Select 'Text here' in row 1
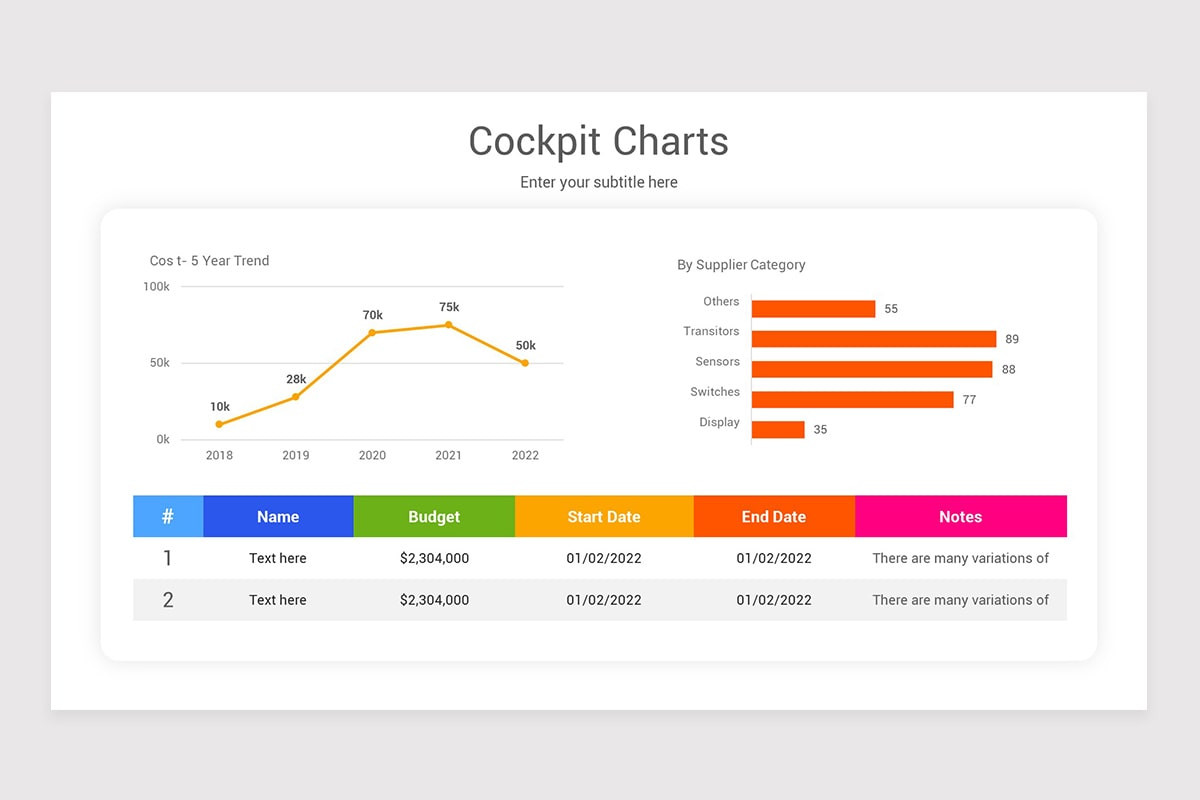Image resolution: width=1200 pixels, height=800 pixels. click(278, 558)
